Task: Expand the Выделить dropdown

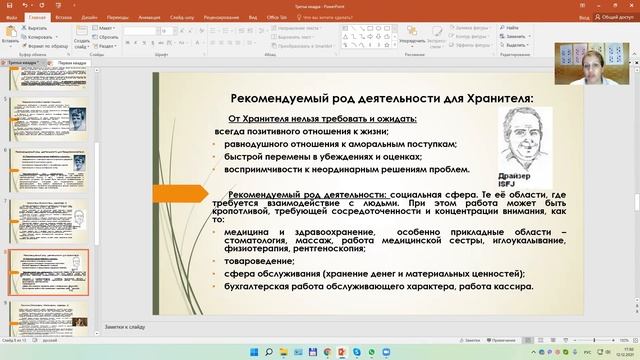Action: (514, 45)
